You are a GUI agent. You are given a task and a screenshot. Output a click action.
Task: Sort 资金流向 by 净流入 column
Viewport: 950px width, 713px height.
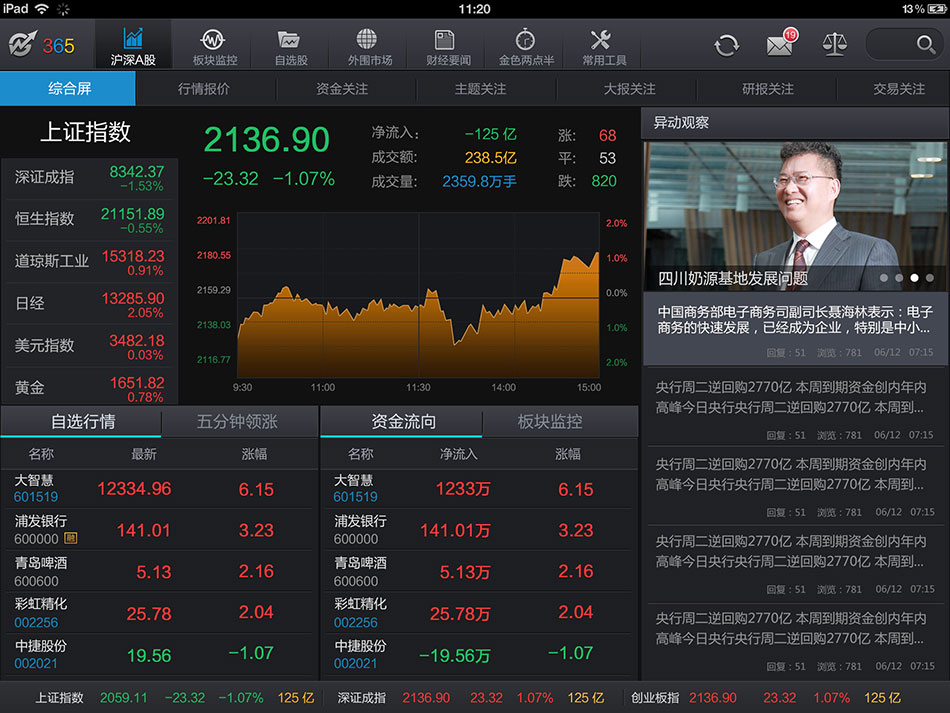click(x=459, y=454)
